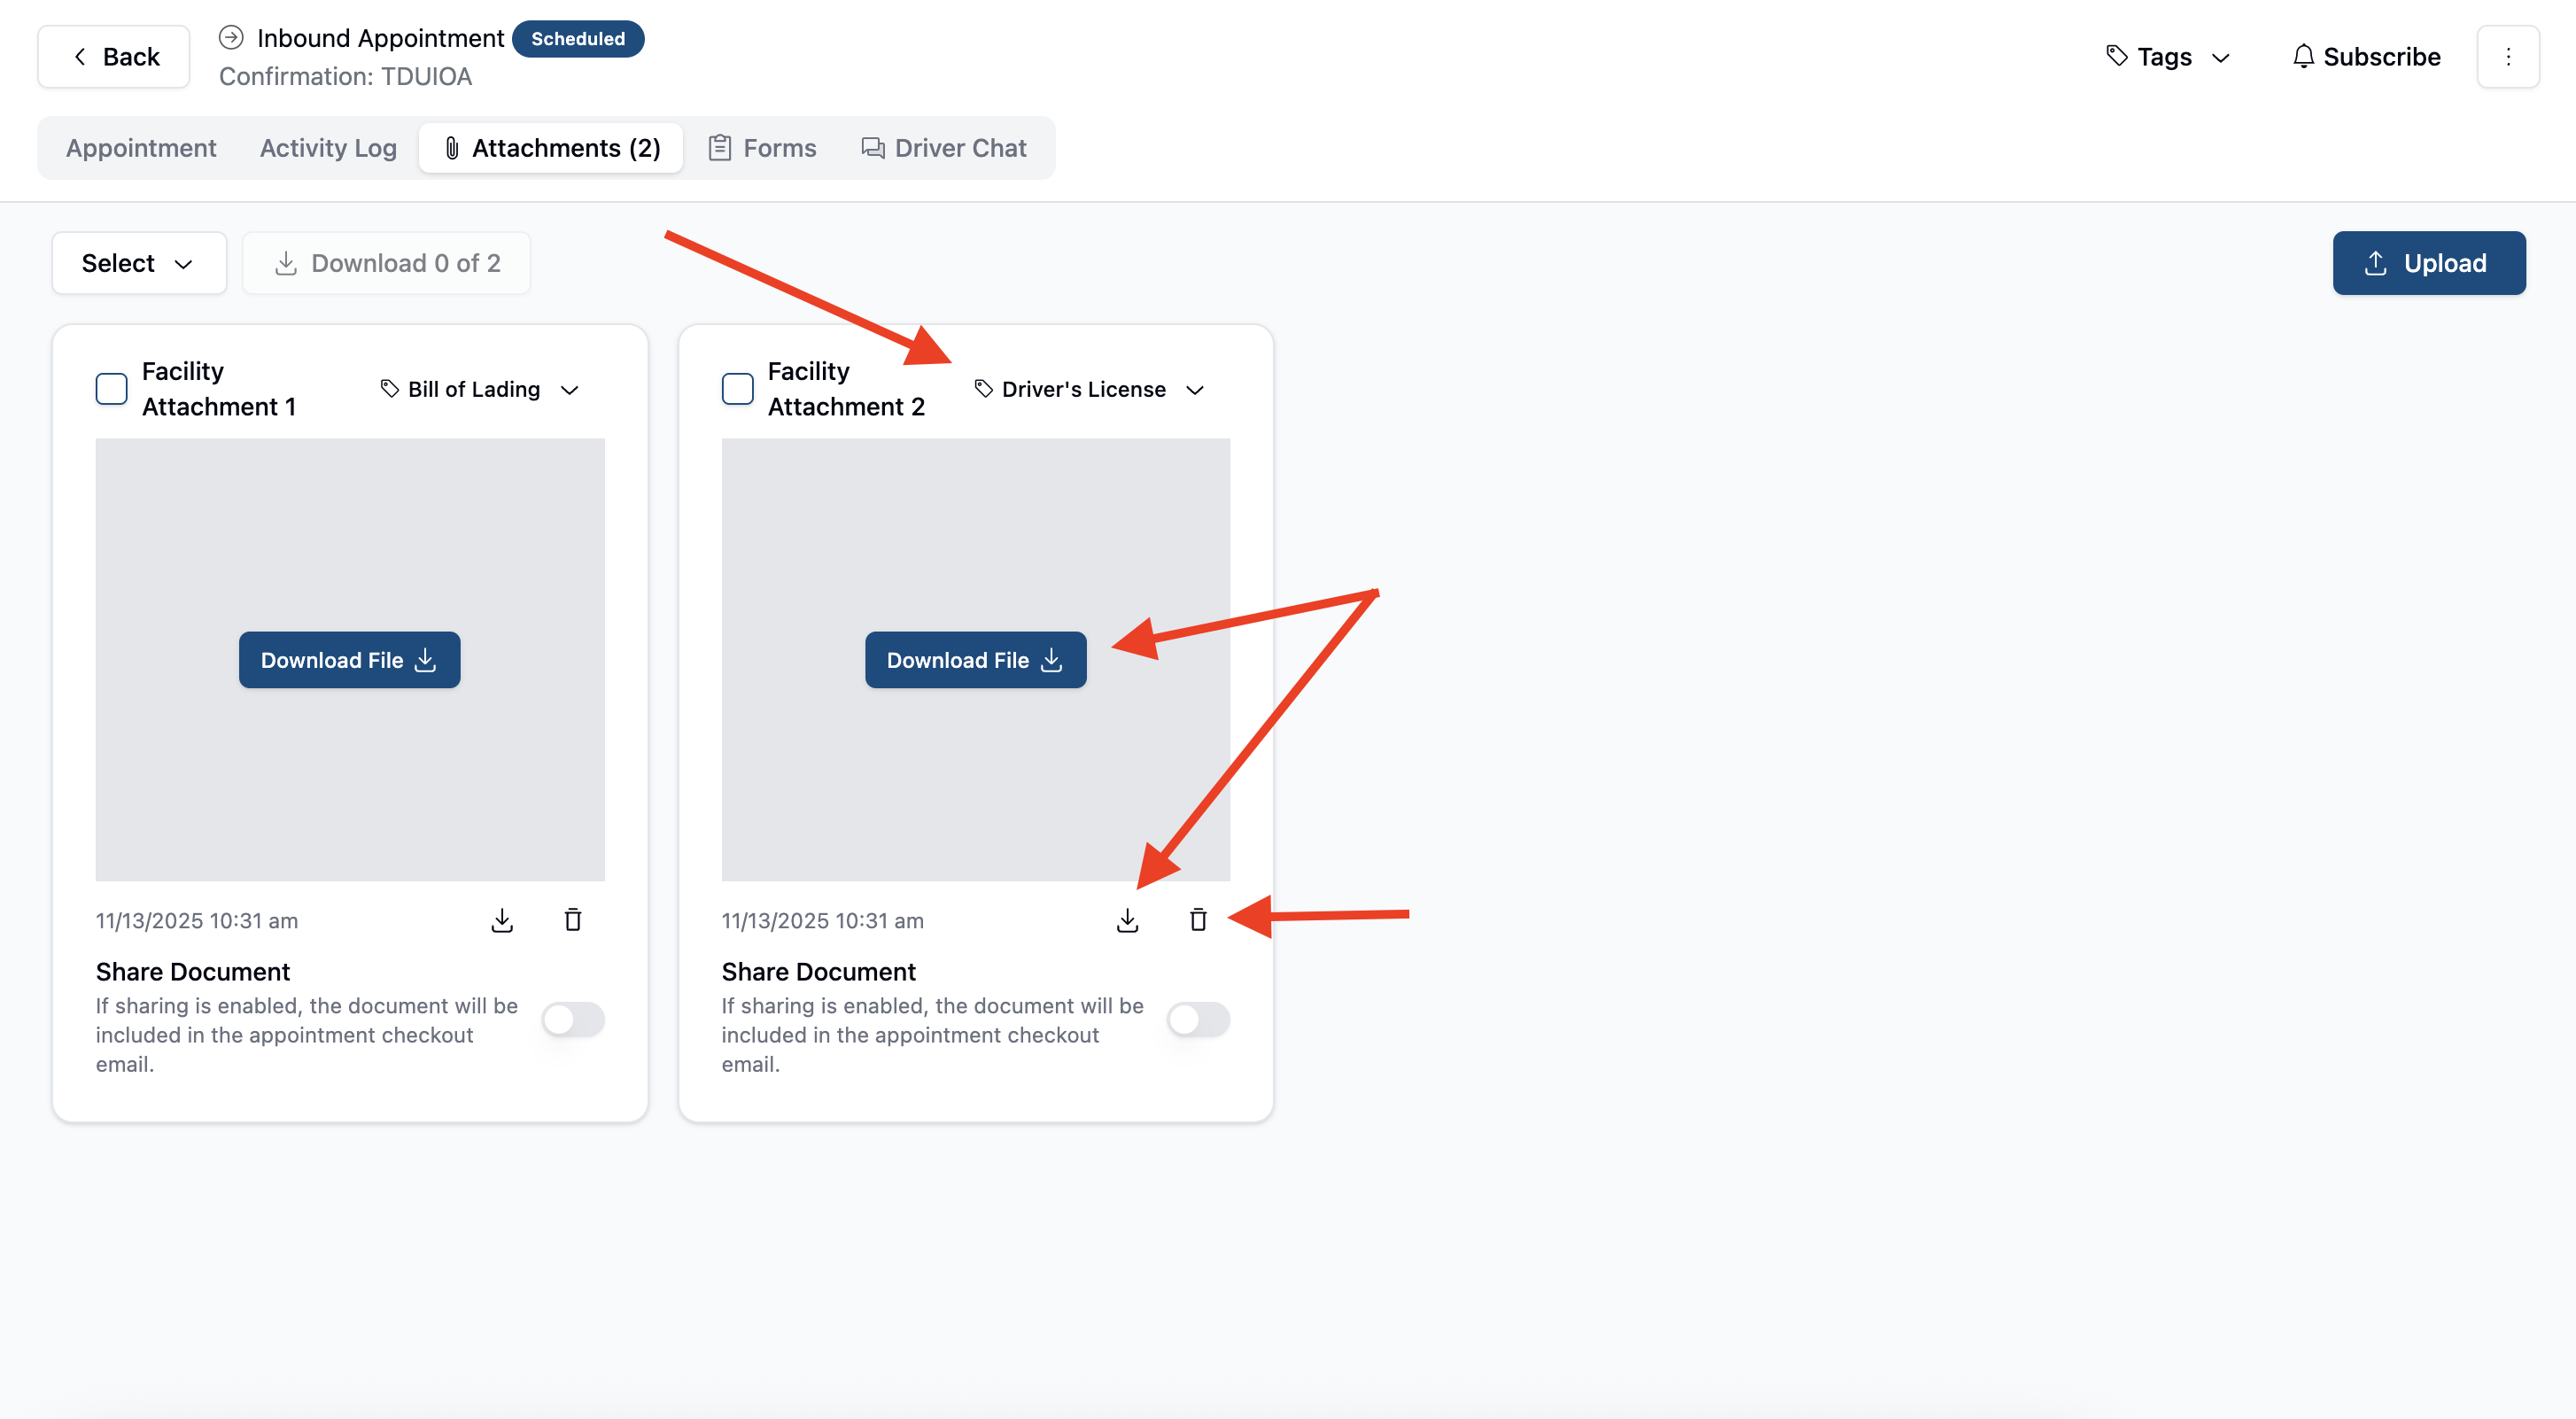Check the Facility Attachment 1 checkbox
The image size is (2576, 1419).
(x=111, y=389)
